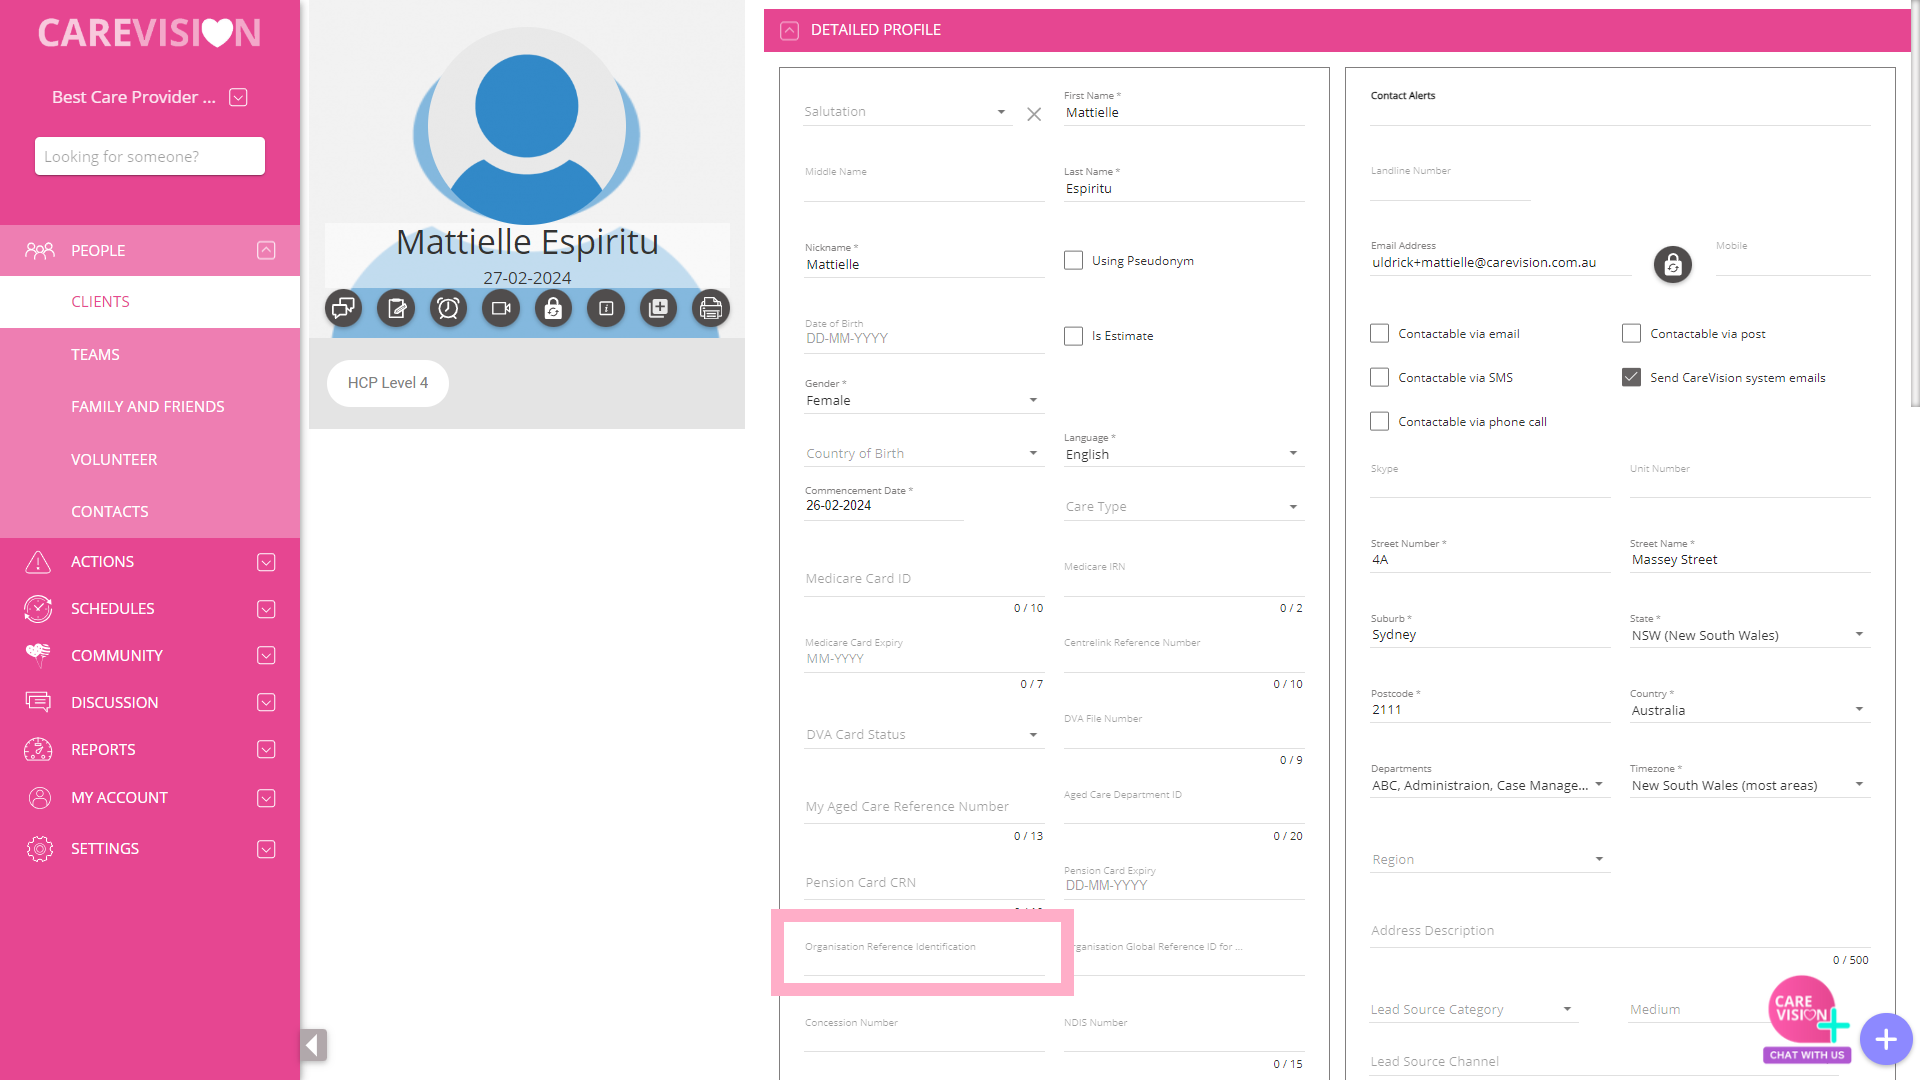
Task: Click the Pension Card CRN field
Action: [x=924, y=883]
